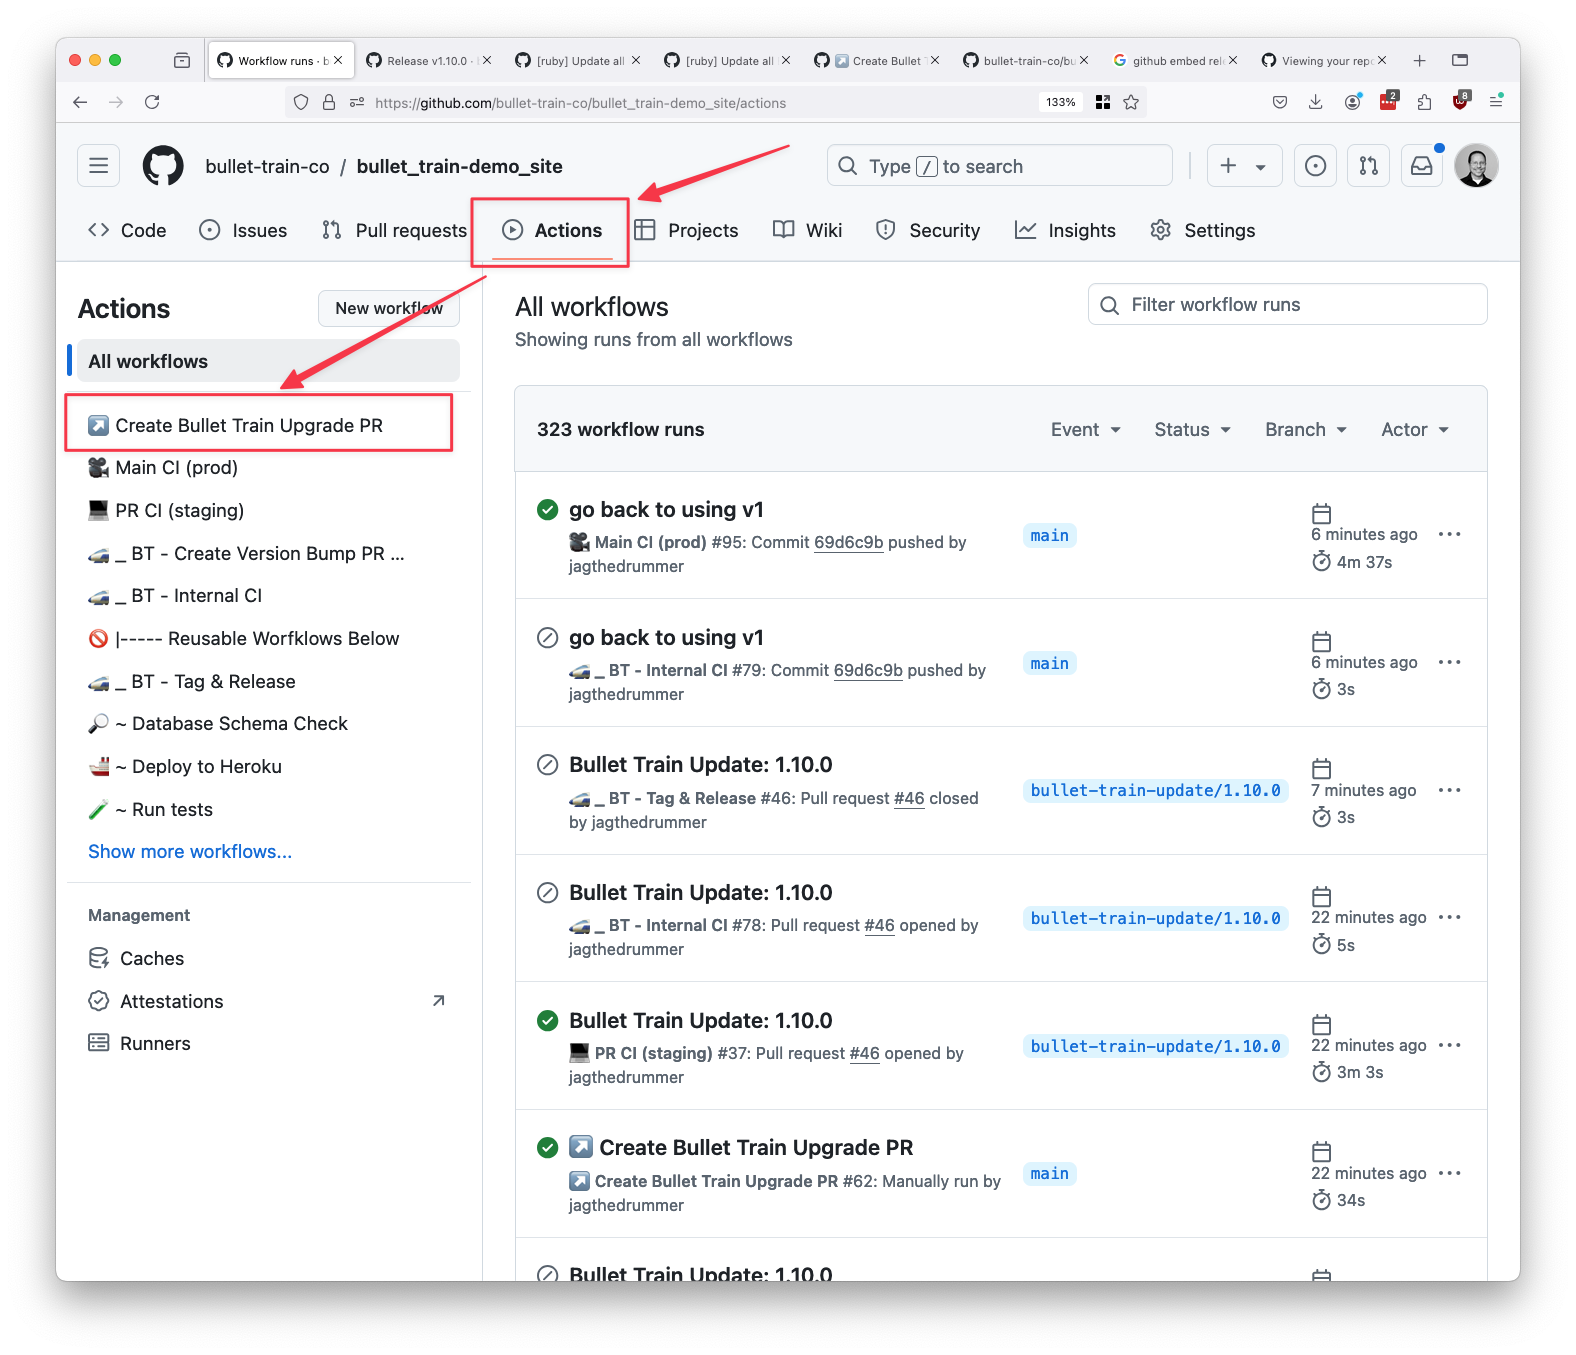Switch to the Release v1.10.0 browser tab
Viewport: 1576px width, 1355px height.
point(428,61)
